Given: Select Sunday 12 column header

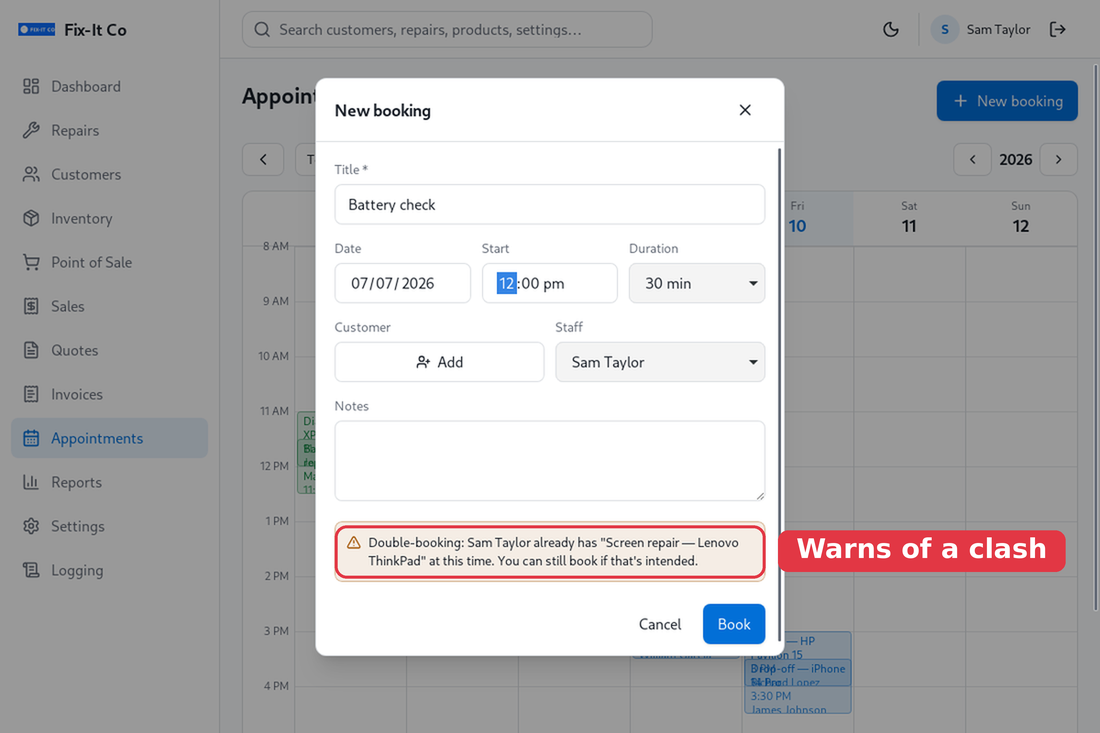Looking at the screenshot, I should 1021,218.
